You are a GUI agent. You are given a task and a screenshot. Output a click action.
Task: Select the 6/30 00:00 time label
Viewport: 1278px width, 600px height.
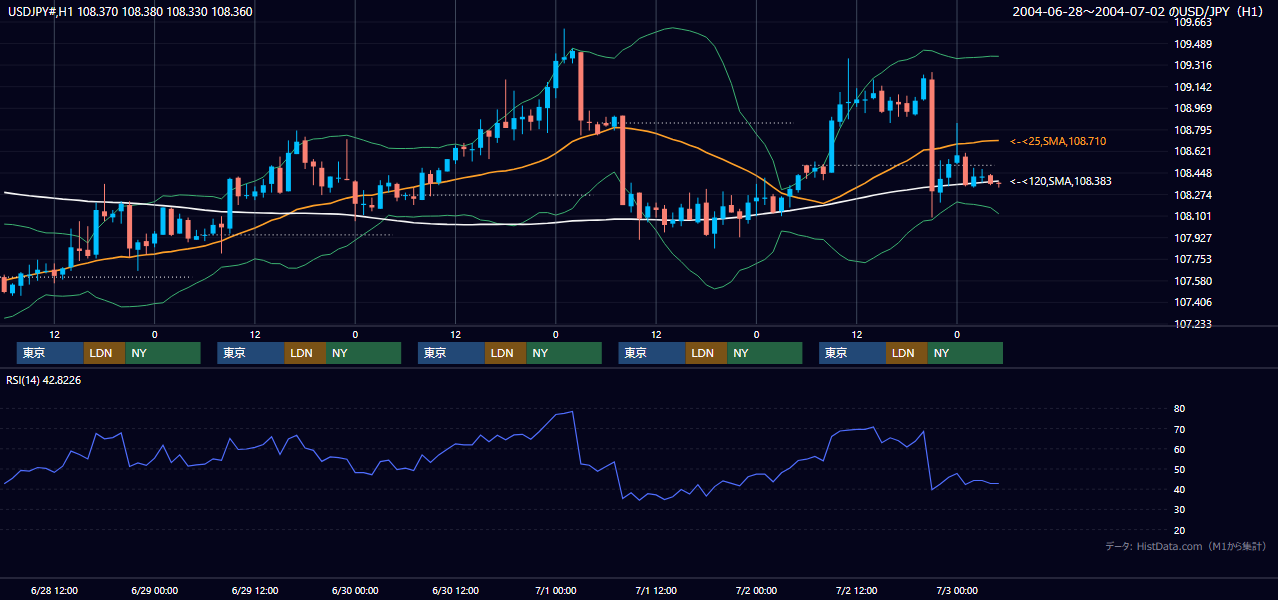[355, 590]
